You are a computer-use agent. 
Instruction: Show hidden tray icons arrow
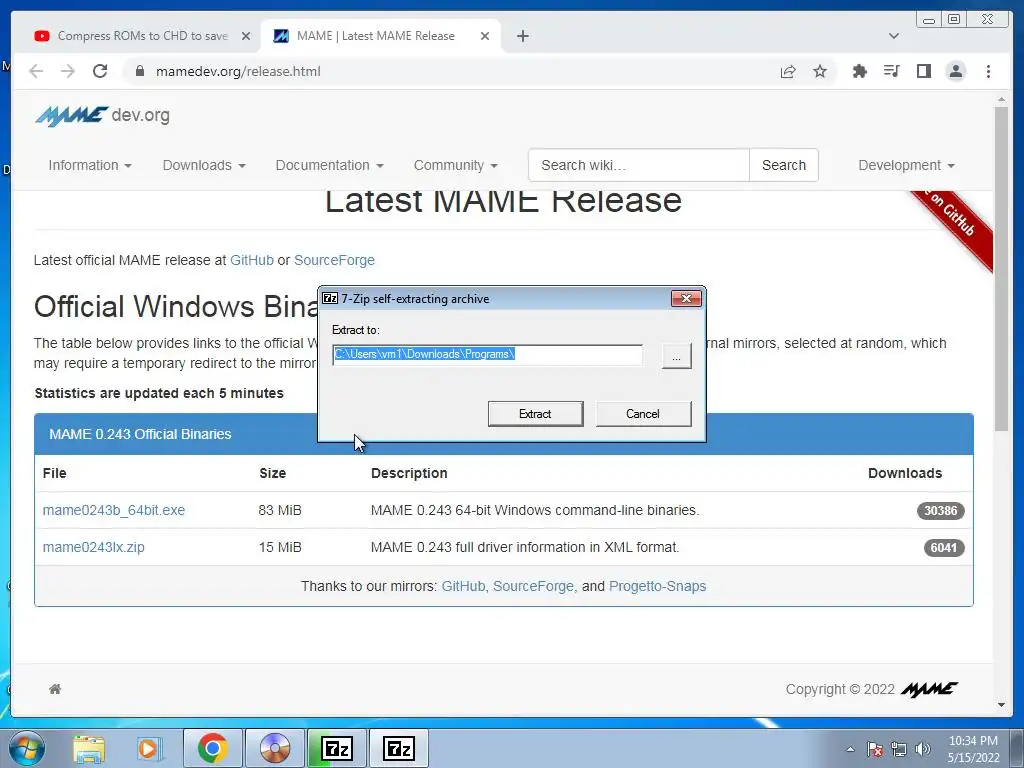tap(850, 749)
